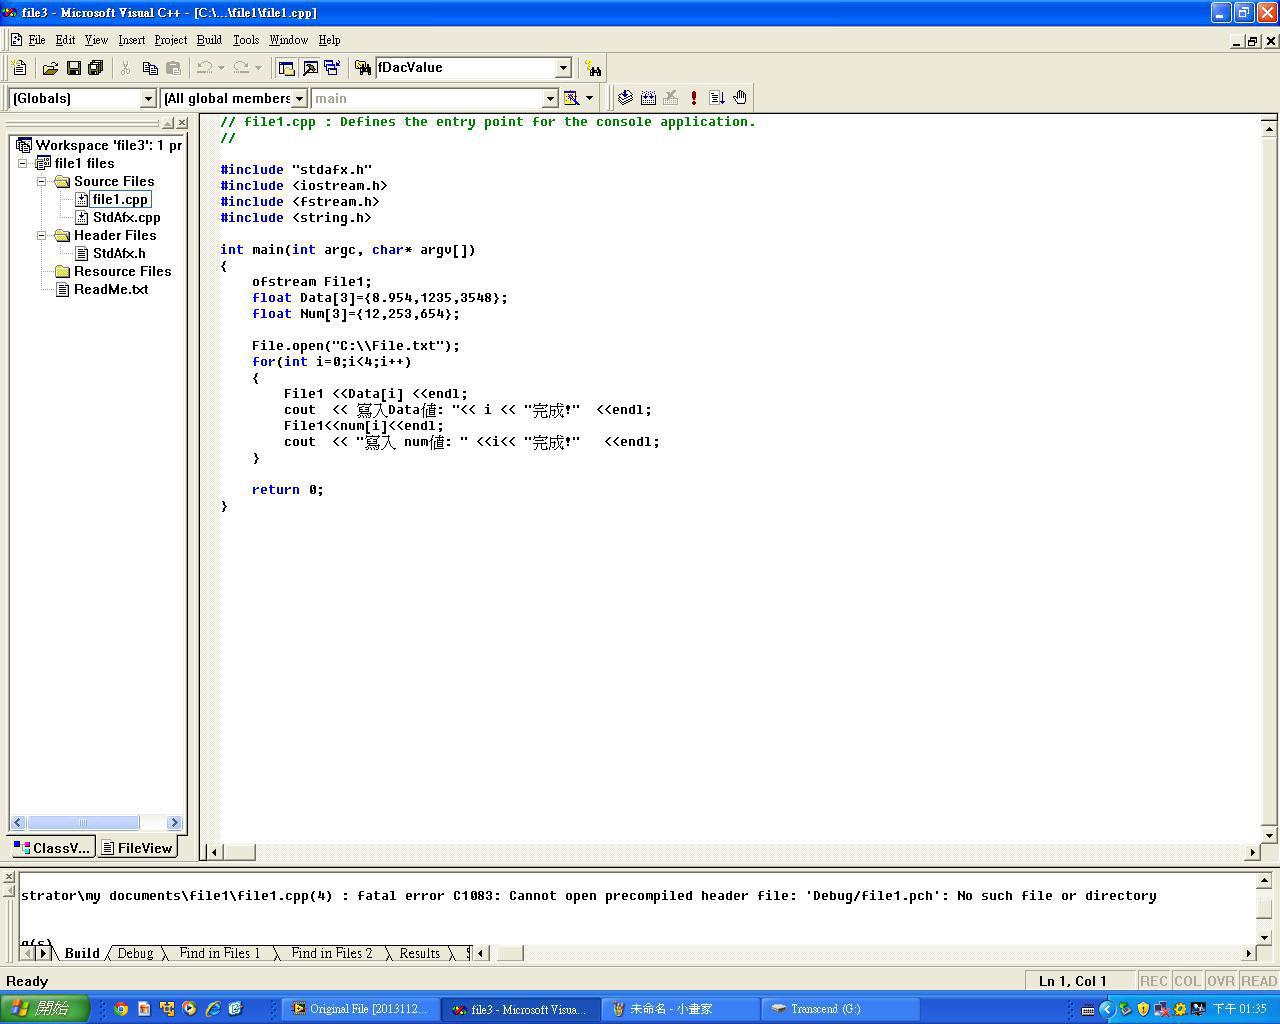1280x1024 pixels.
Task: Switch to the ClassView tab
Action: pyautogui.click(x=52, y=848)
